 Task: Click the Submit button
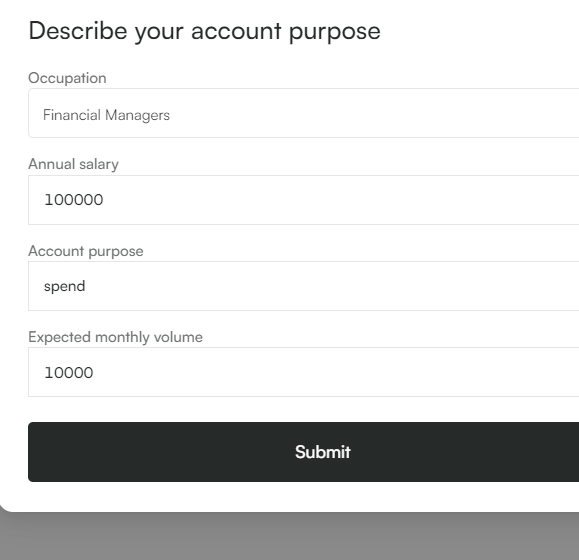tap(304, 452)
